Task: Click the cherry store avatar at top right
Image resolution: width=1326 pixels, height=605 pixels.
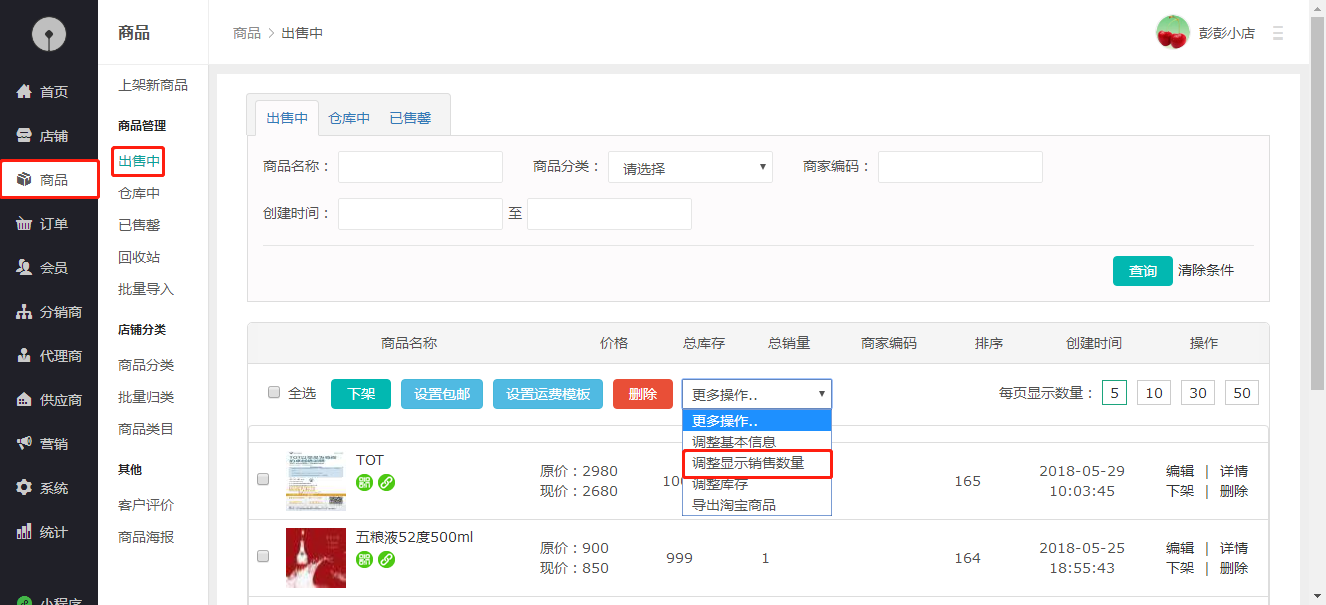Action: pos(1171,32)
